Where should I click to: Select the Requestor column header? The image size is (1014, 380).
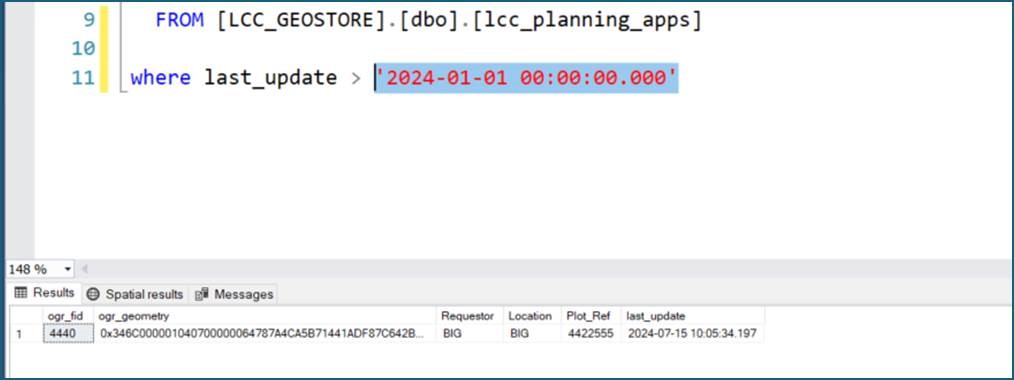click(470, 316)
